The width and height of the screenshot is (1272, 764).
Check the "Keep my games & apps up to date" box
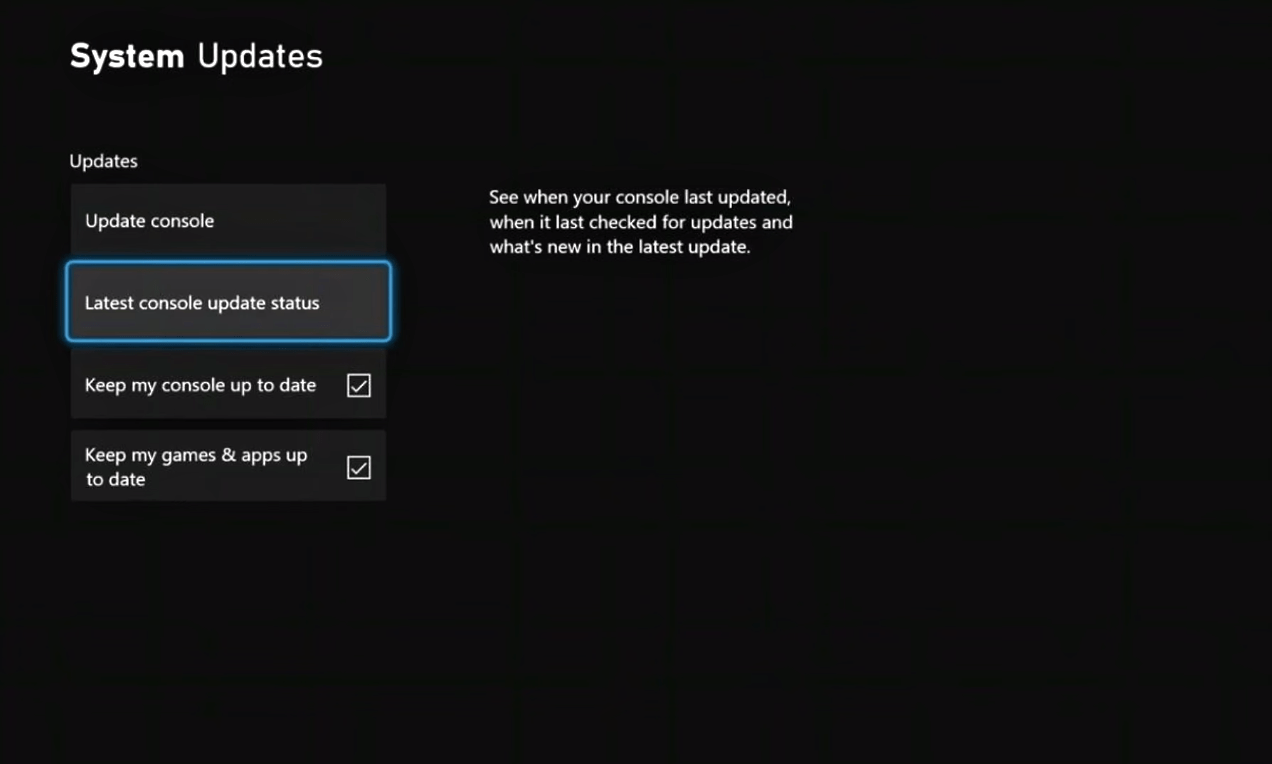358,466
